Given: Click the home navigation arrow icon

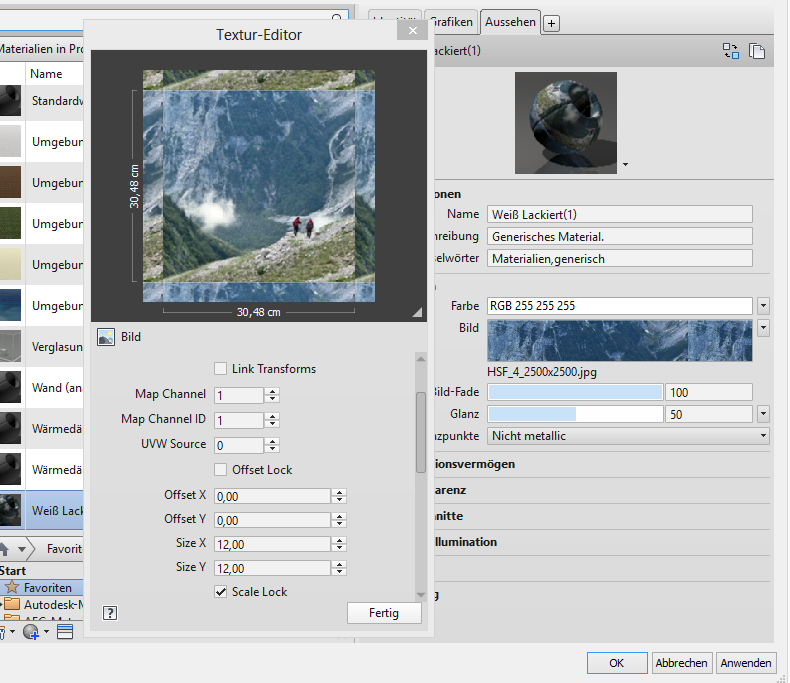Looking at the screenshot, I should [x=4, y=549].
